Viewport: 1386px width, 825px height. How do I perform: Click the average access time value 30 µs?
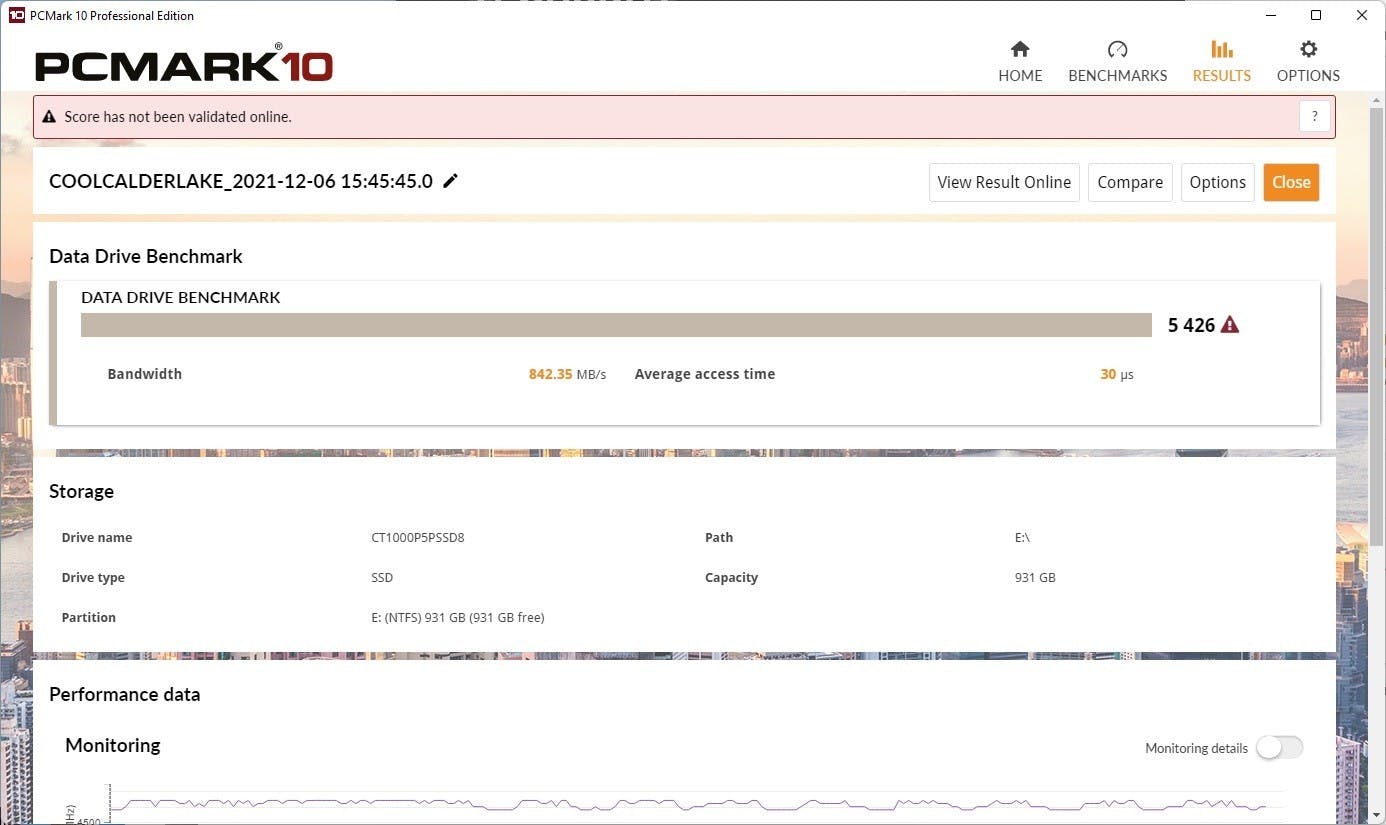pos(1117,374)
